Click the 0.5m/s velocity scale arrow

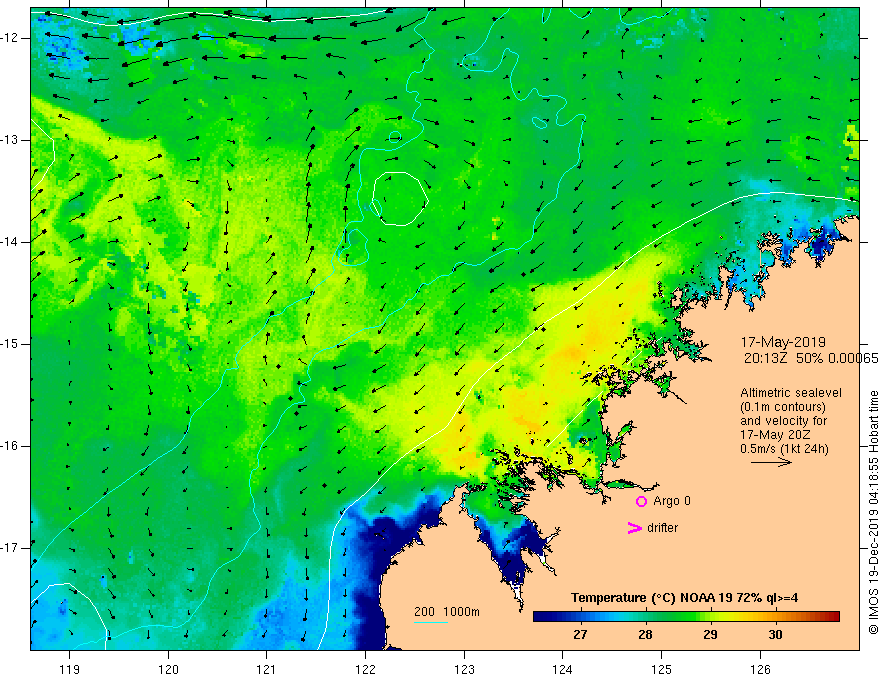[771, 462]
